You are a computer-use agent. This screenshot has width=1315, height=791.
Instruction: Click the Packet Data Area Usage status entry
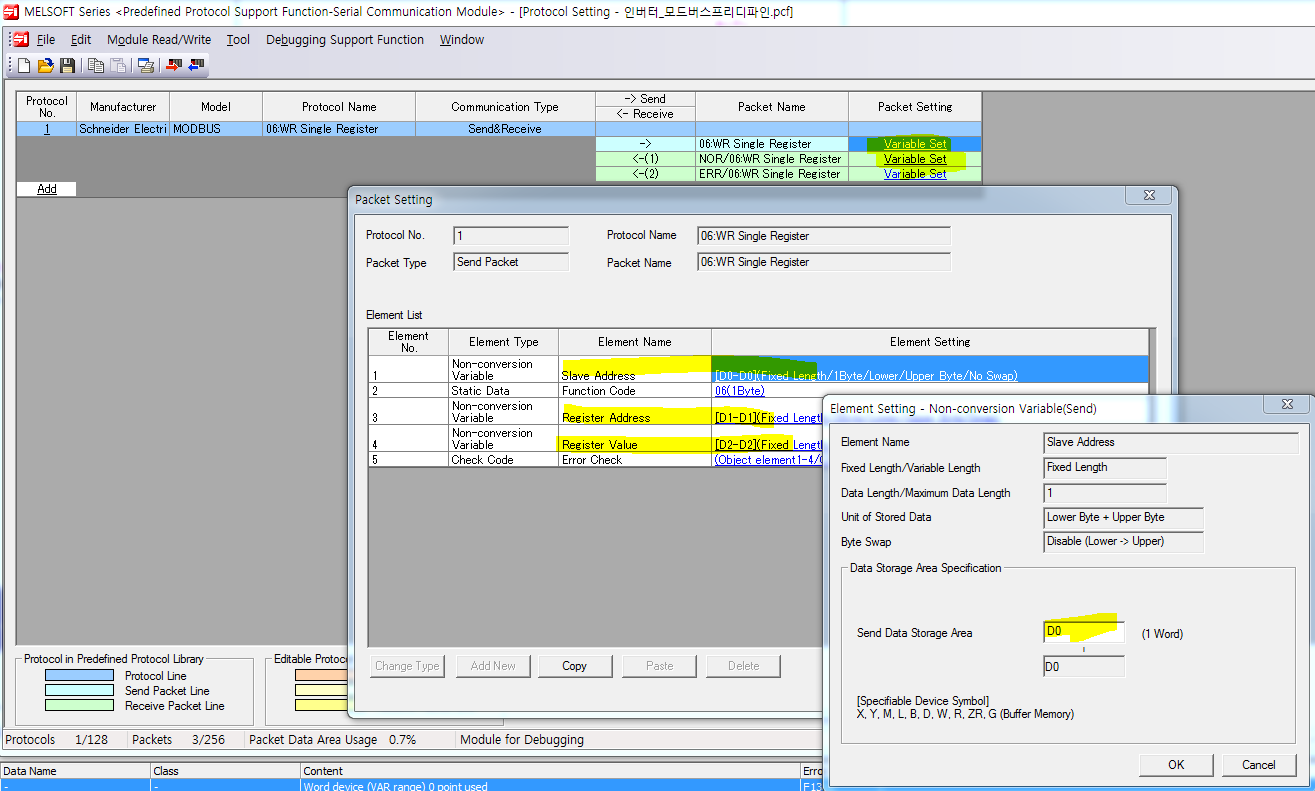click(x=332, y=740)
